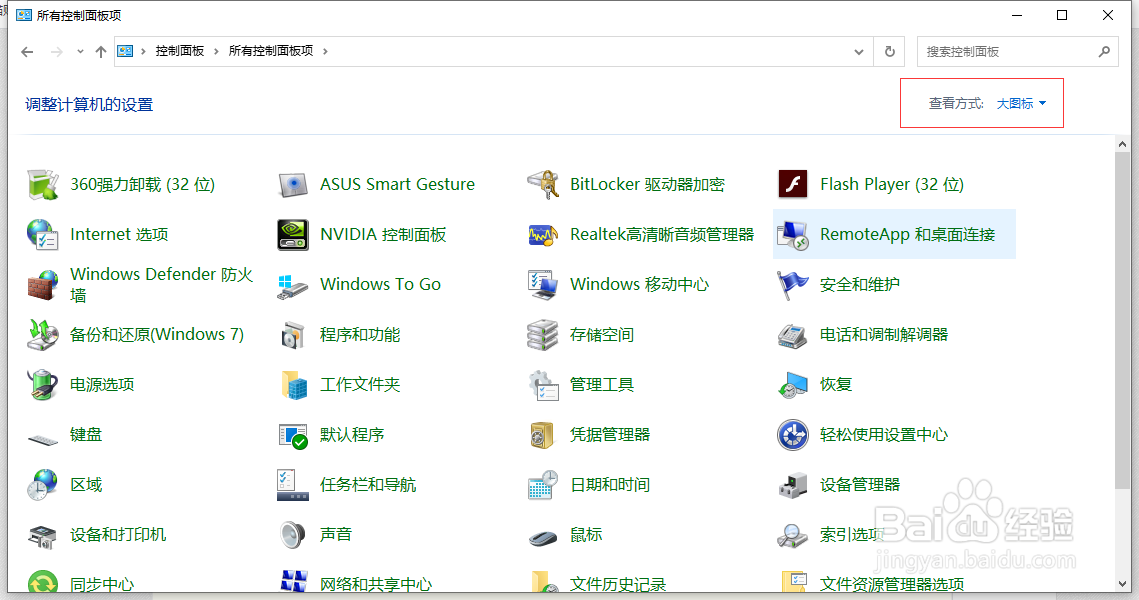Click the search magnifier icon
The width and height of the screenshot is (1139, 600).
pos(1104,52)
